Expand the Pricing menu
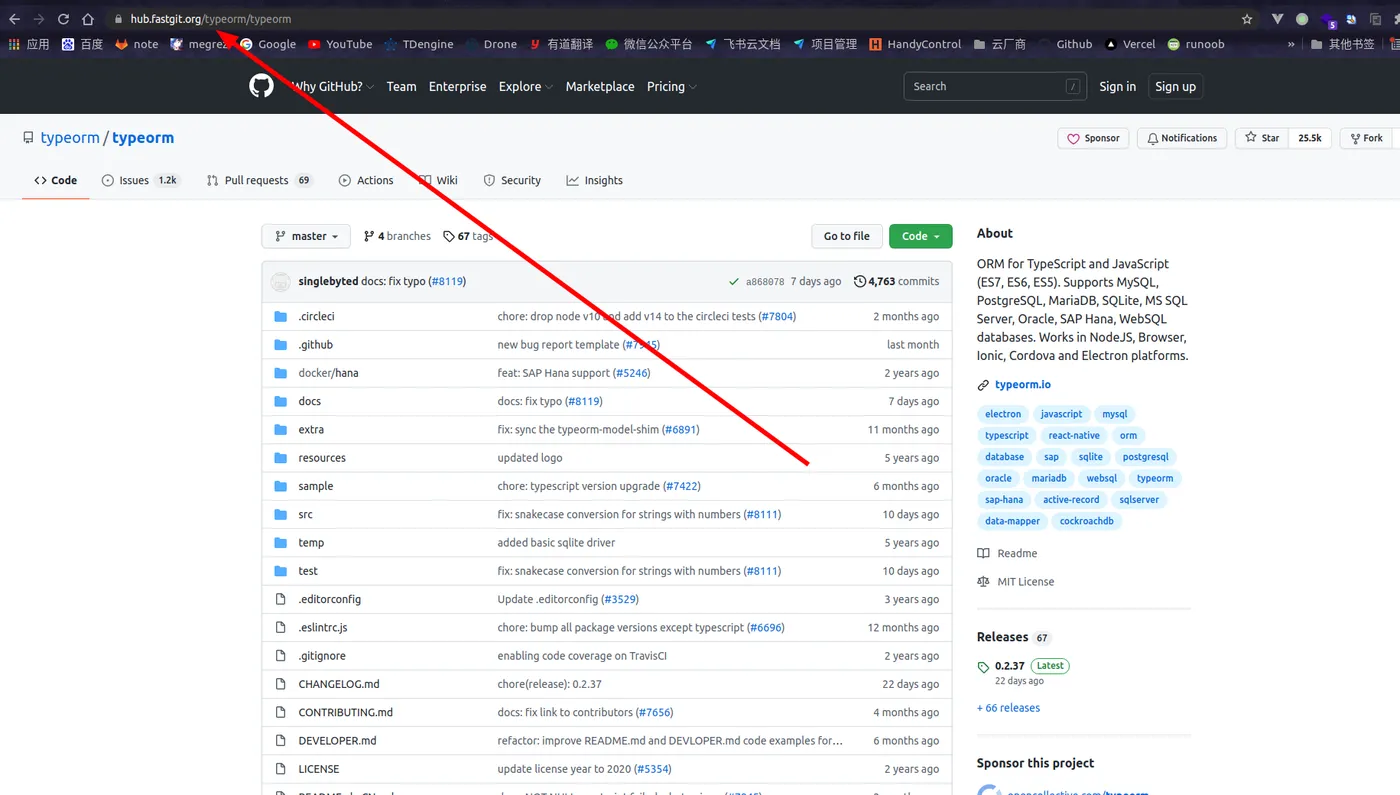 (672, 87)
